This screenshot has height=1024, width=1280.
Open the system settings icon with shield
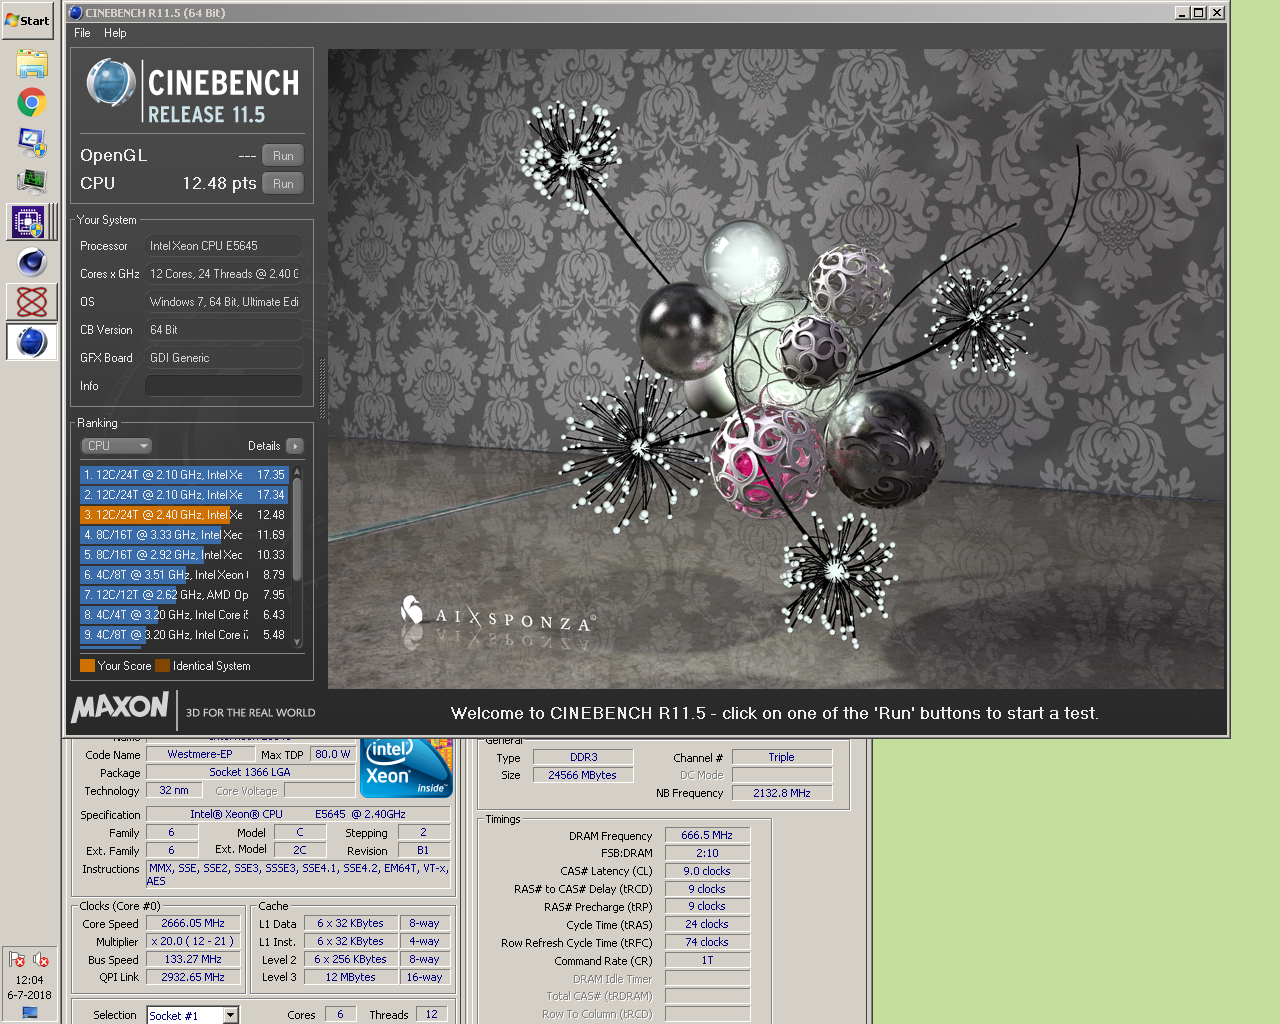coord(31,142)
